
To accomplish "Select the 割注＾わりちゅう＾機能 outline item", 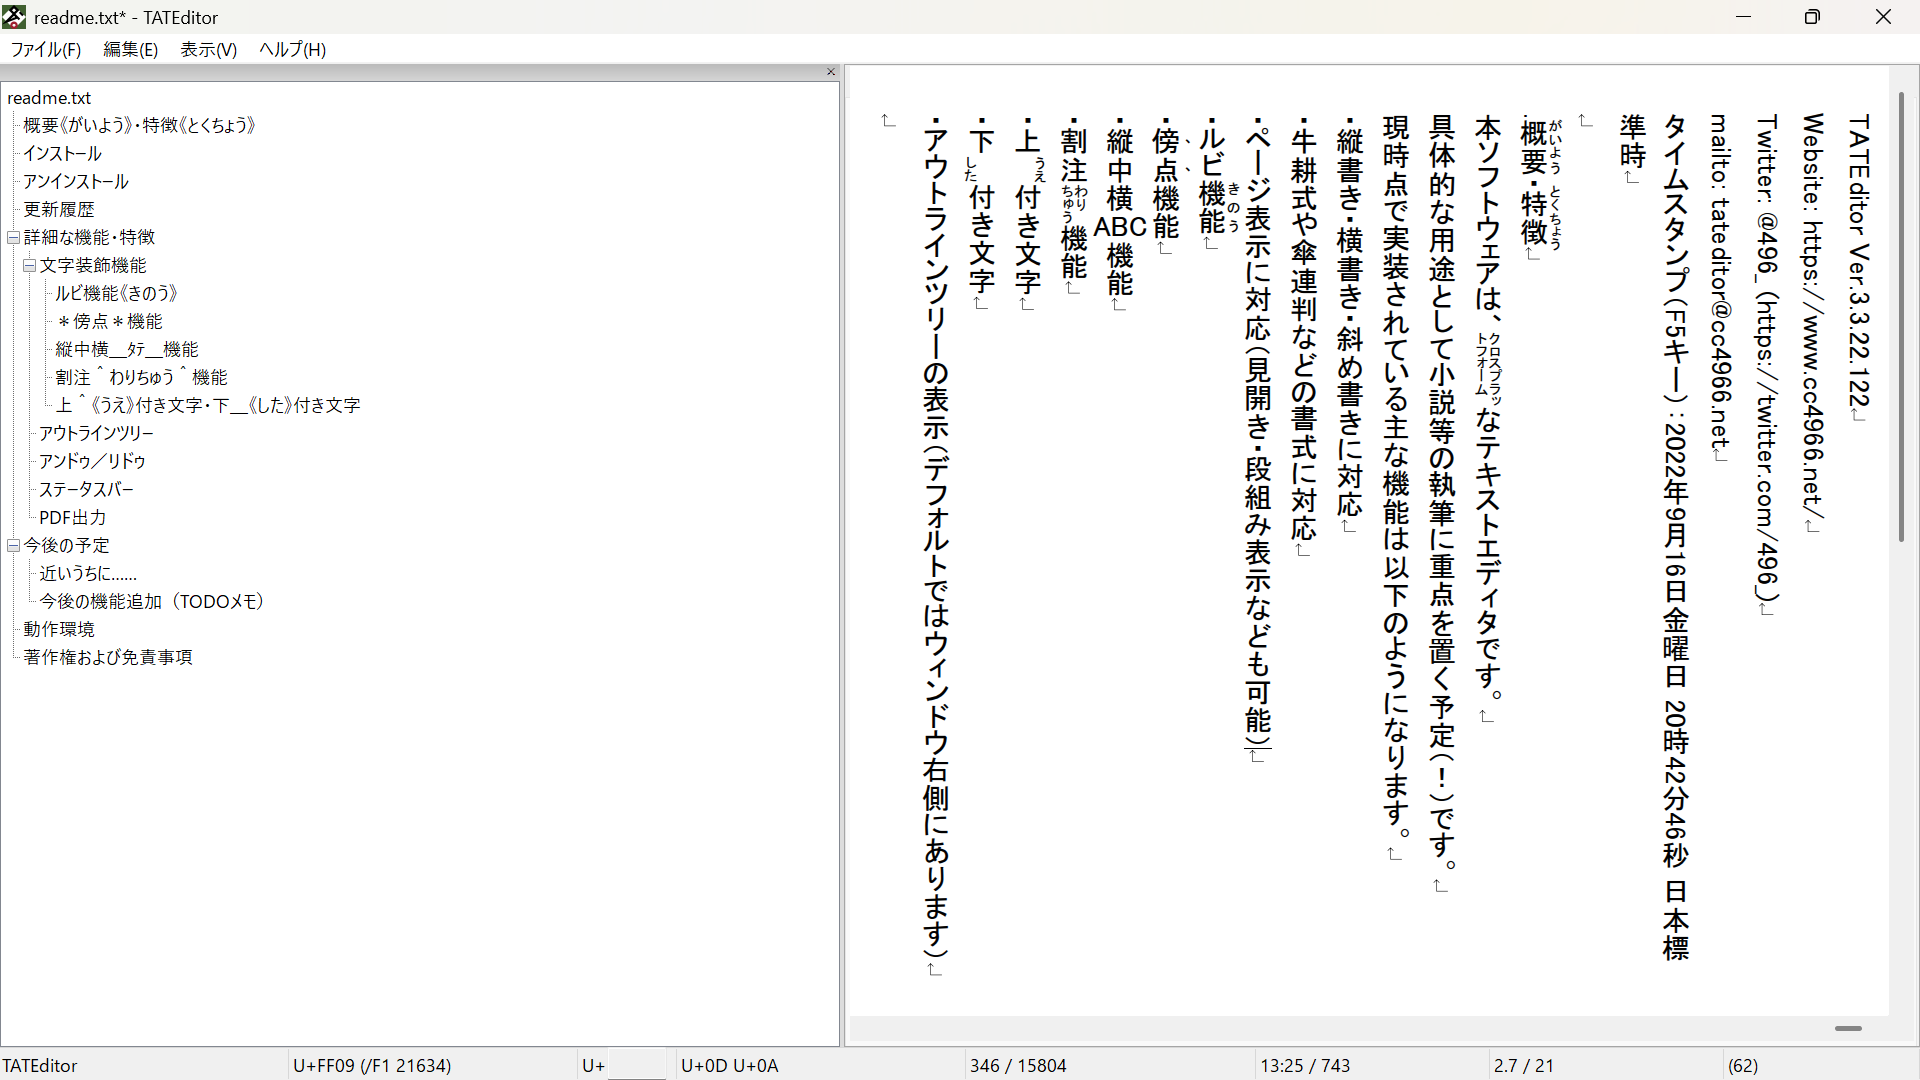I will [142, 377].
